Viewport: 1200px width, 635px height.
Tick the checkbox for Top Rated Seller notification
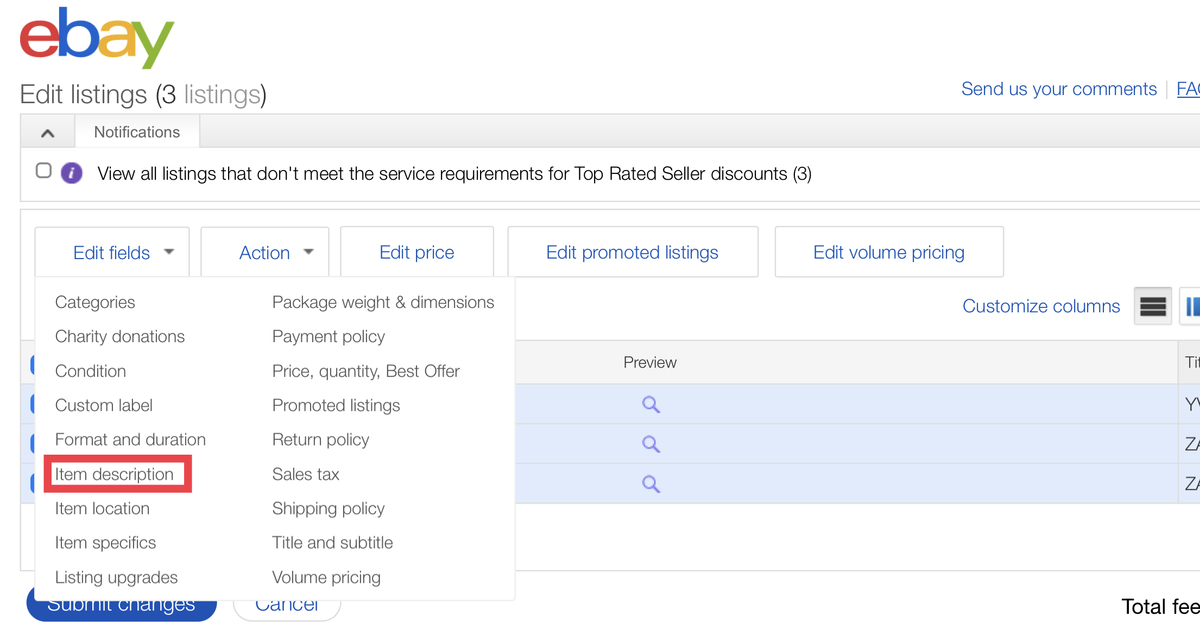coord(43,171)
